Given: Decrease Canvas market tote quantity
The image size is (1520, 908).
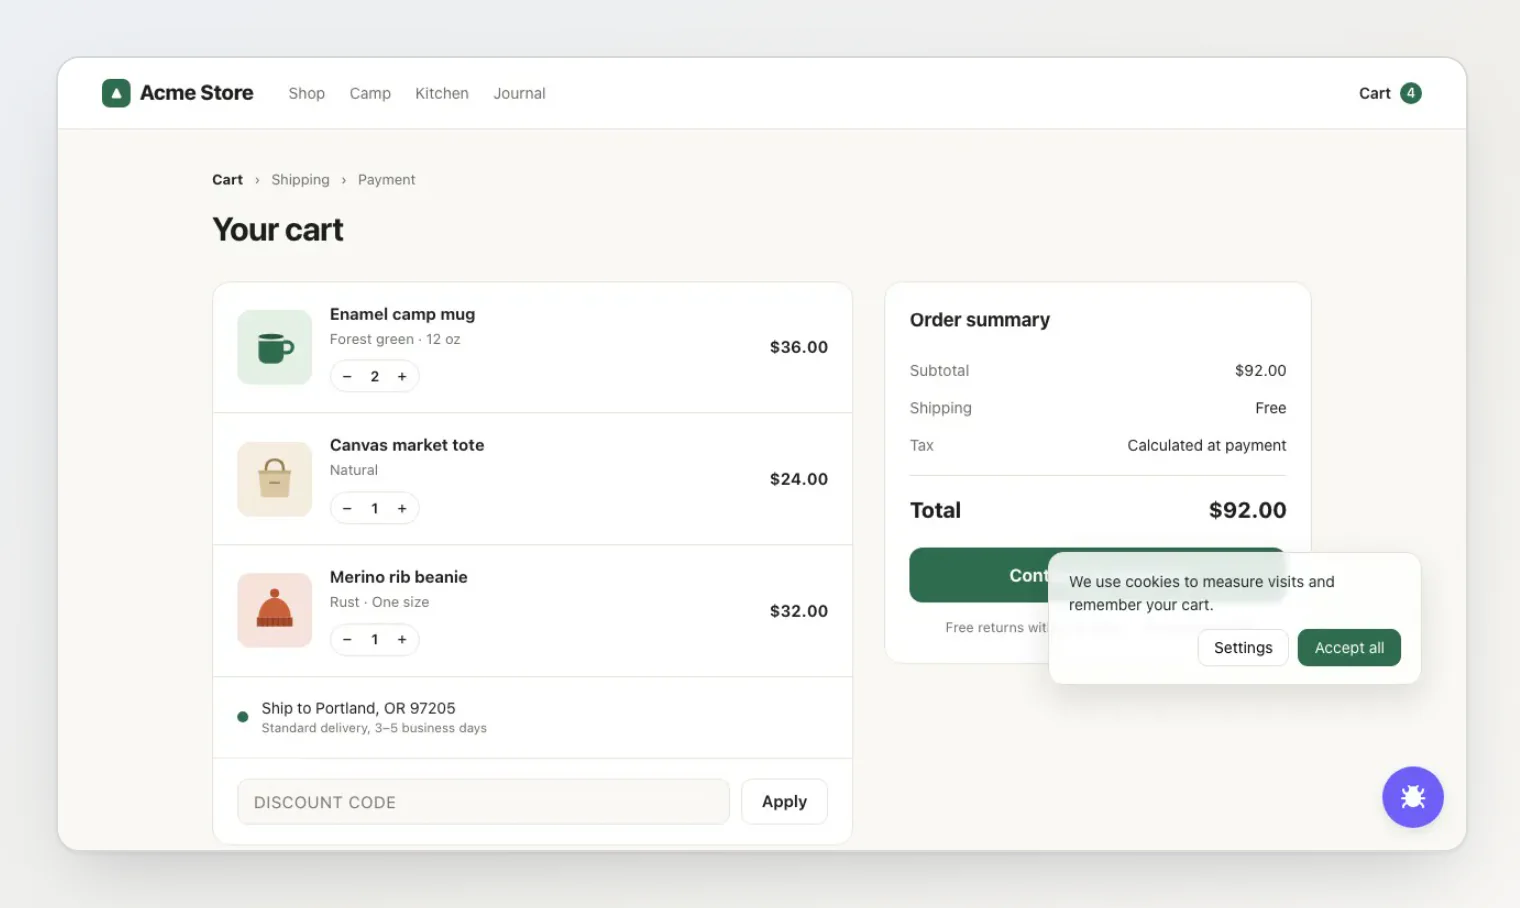Looking at the screenshot, I should (347, 508).
